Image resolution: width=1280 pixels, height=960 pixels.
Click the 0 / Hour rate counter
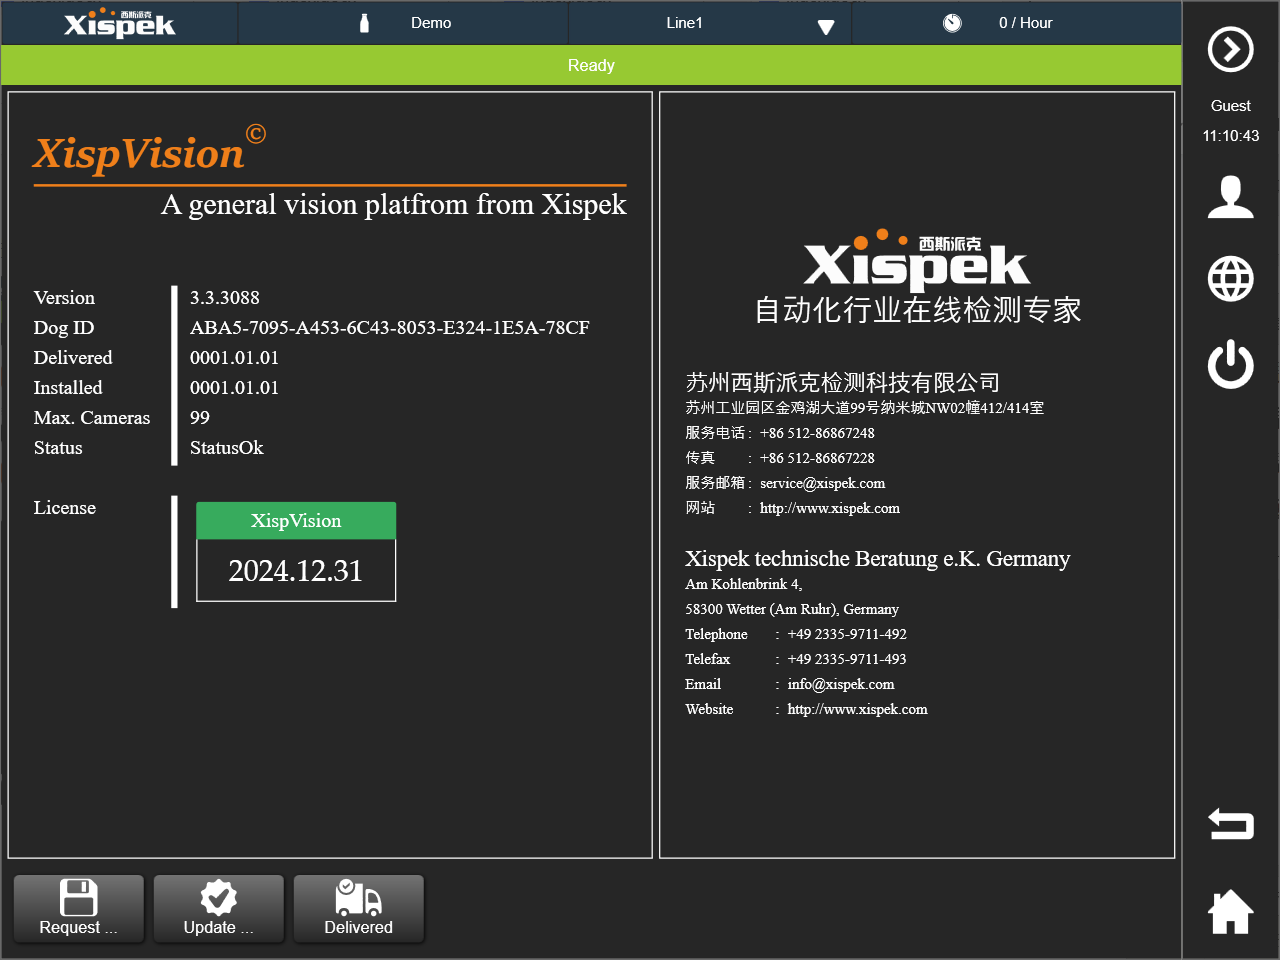point(1025,23)
